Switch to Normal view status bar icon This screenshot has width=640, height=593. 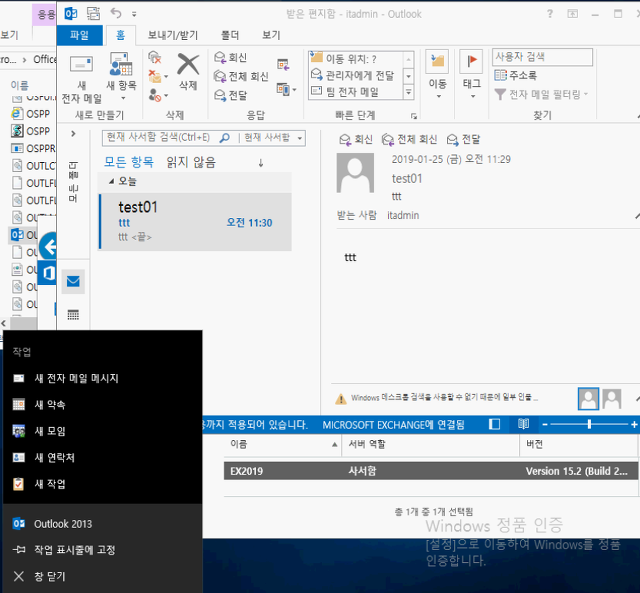tap(494, 424)
